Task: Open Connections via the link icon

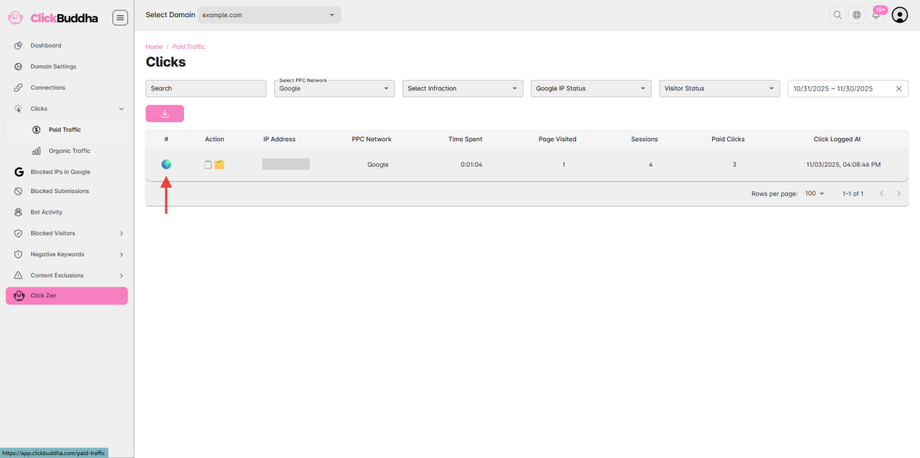Action: click(x=18, y=88)
